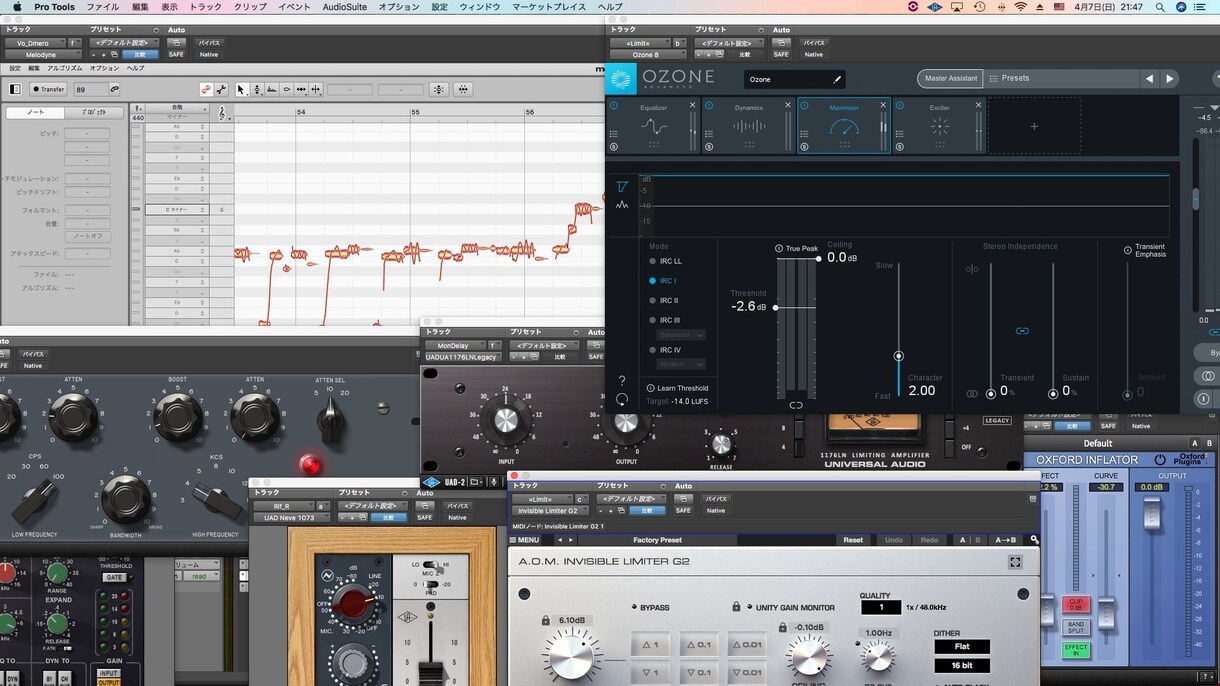Click the wrench icon in Invisible Limiter toolbar
Screen dimensions: 1220x686
1034,540
